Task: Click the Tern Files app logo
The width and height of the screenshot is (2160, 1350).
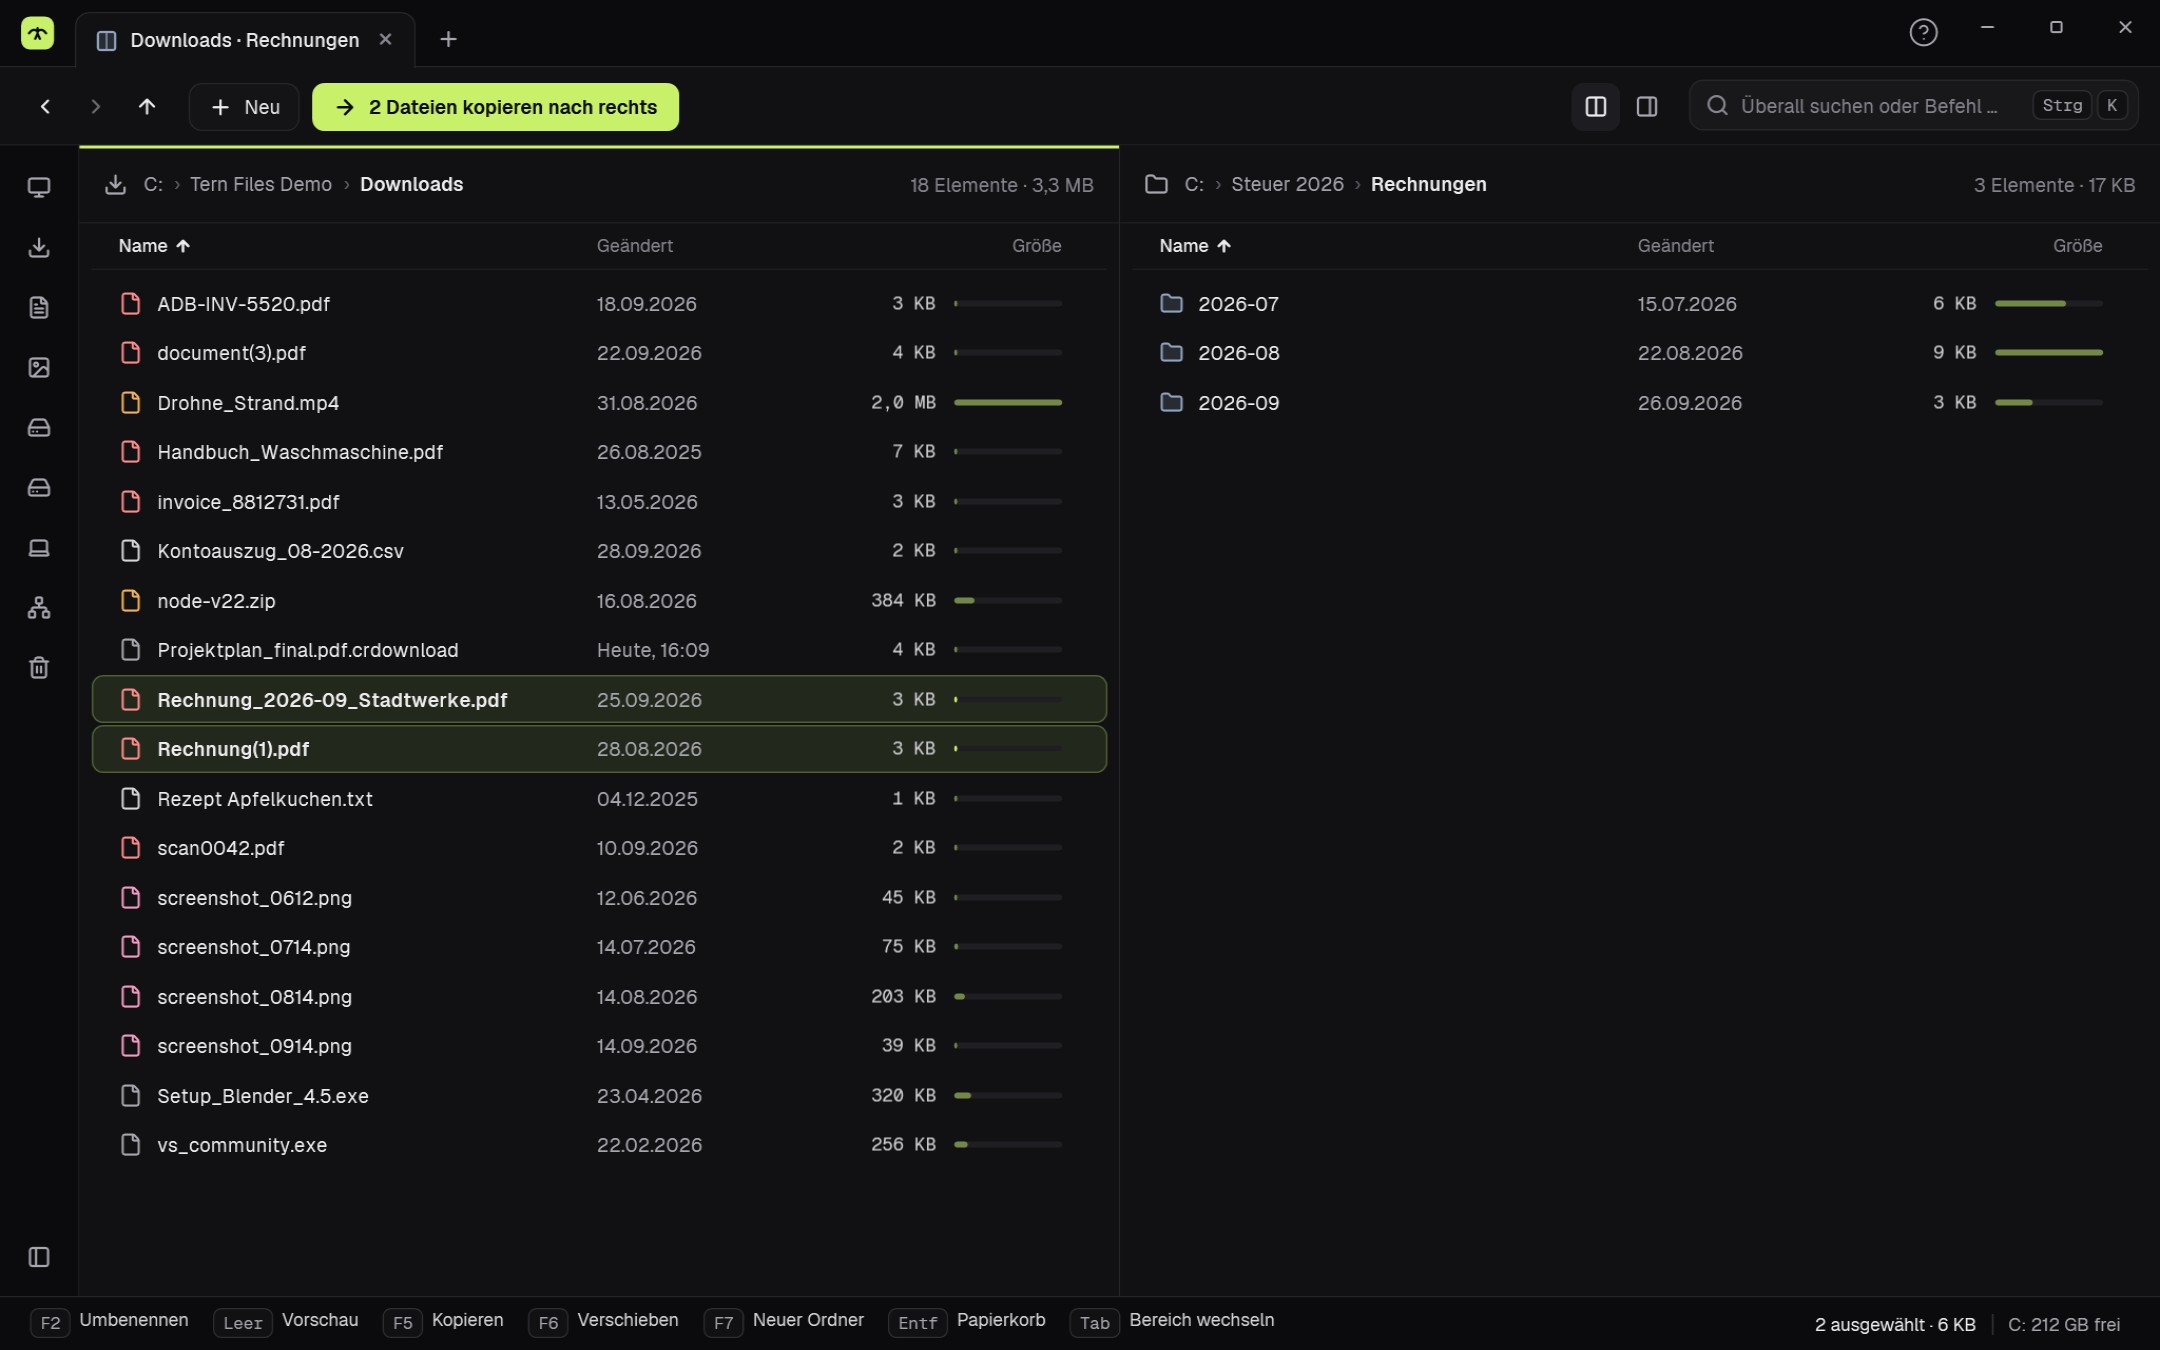Action: 38,33
